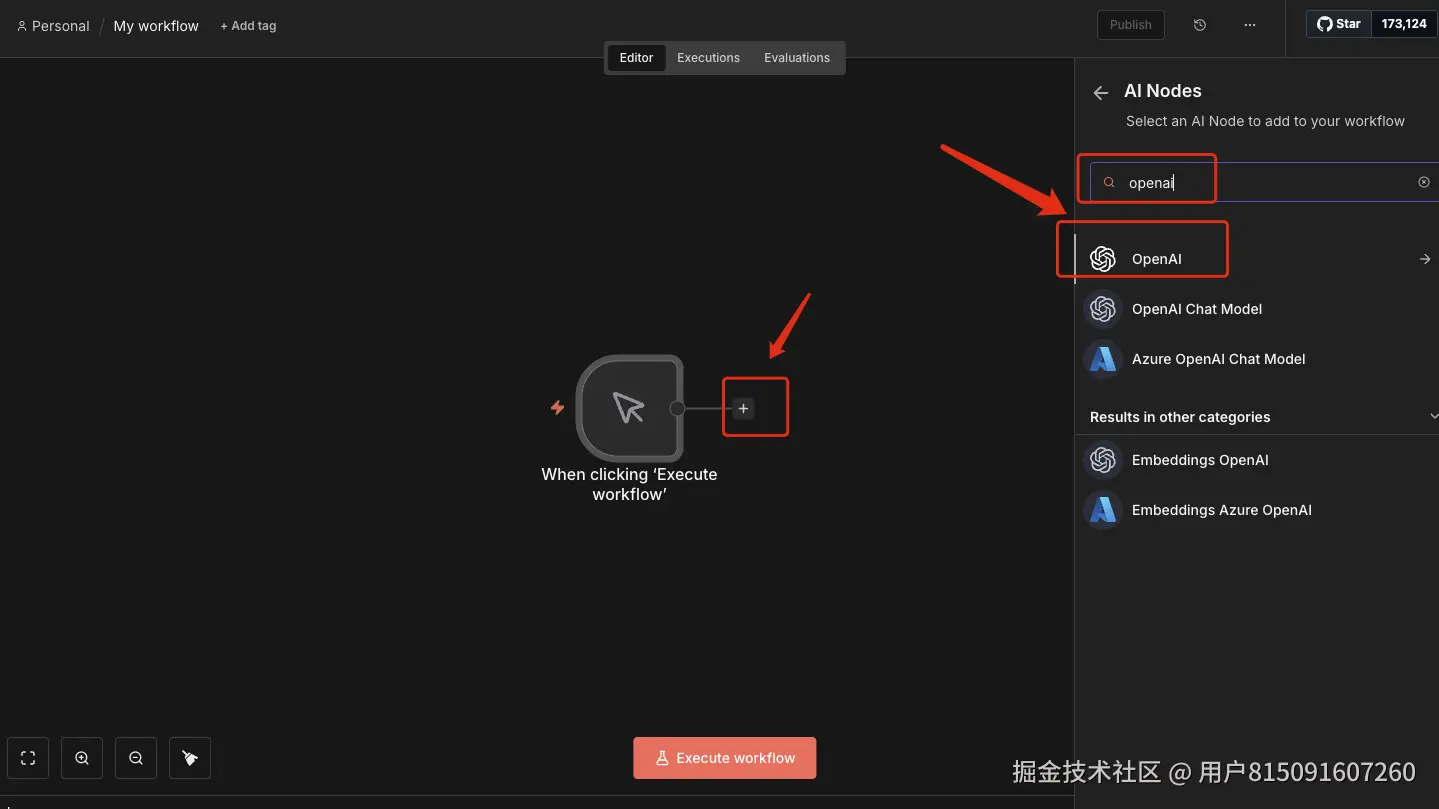Viewport: 1439px width, 809px height.
Task: Click the Execute workflow button
Action: [x=725, y=758]
